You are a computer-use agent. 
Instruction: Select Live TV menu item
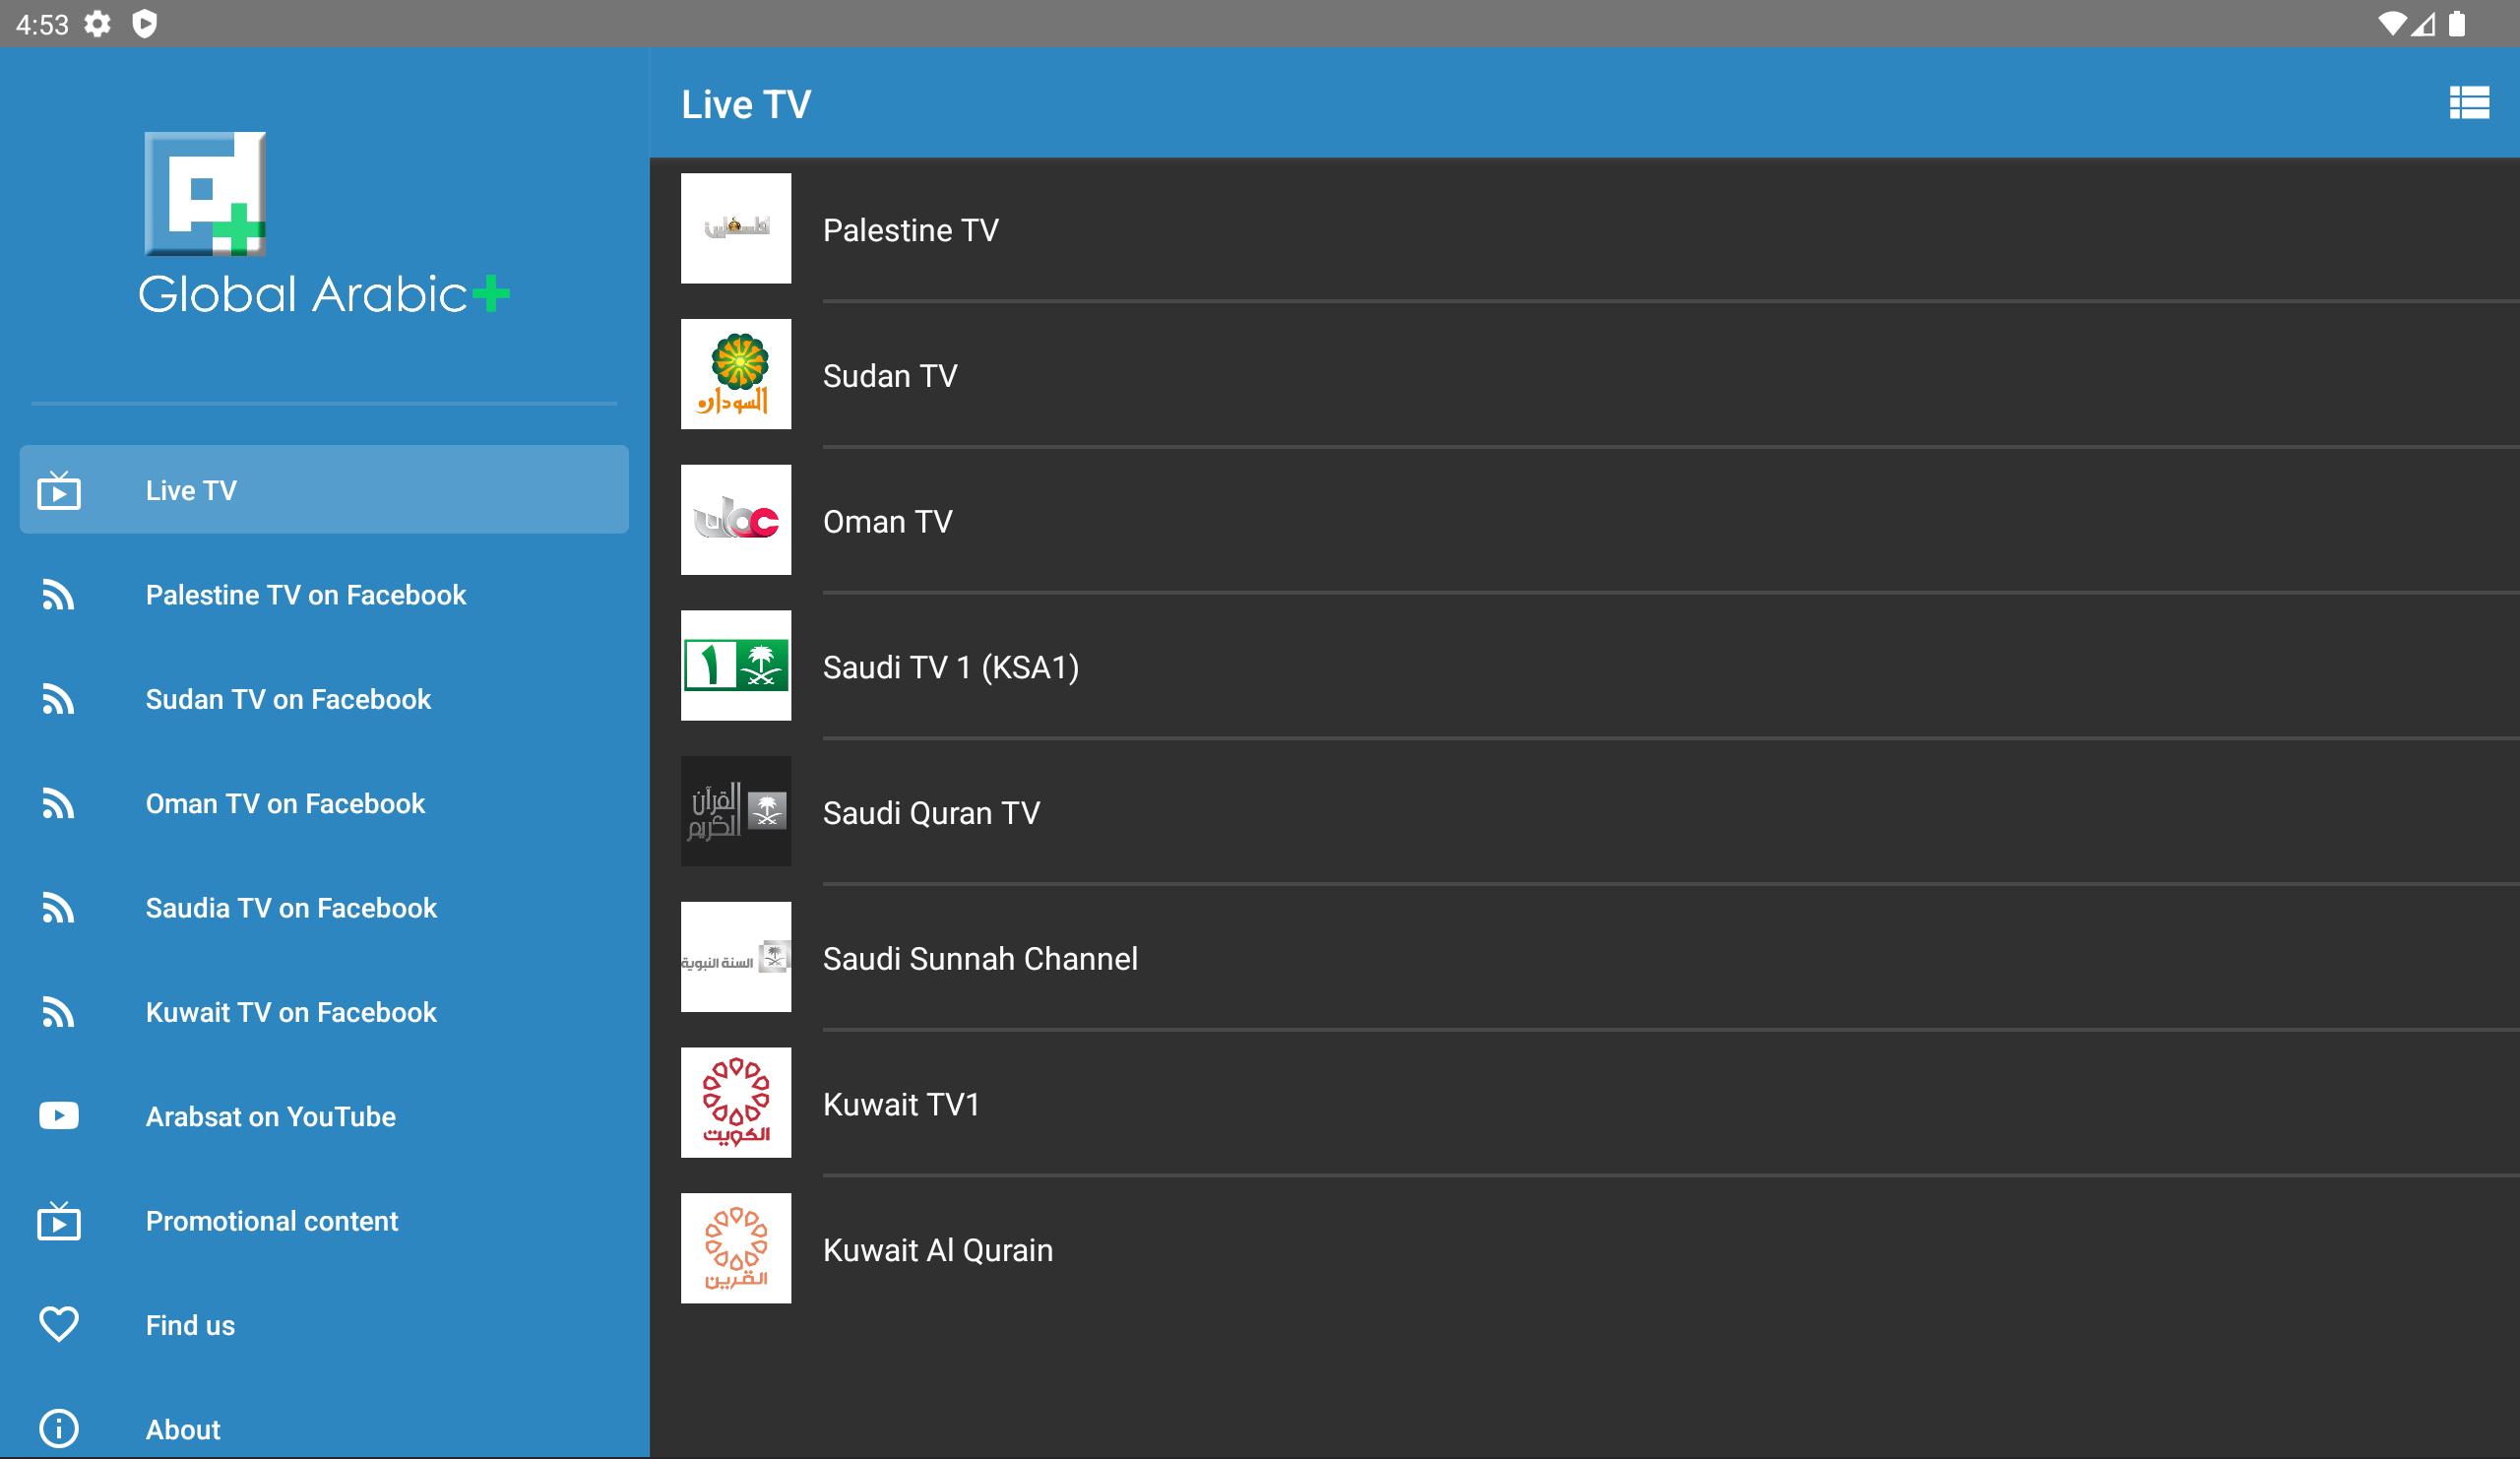tap(324, 490)
